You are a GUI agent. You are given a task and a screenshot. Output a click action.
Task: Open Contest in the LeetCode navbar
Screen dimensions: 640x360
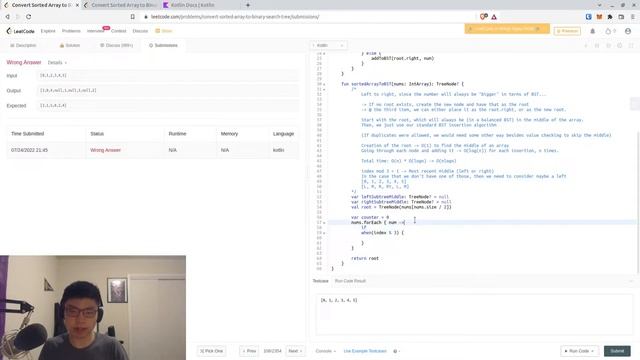click(x=118, y=31)
